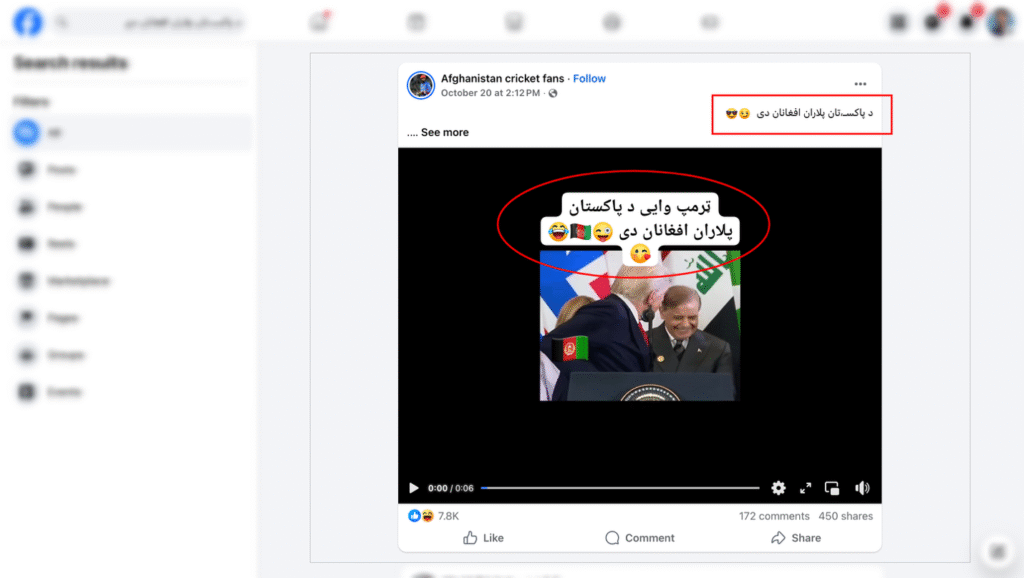Follow Afghanistan cricket fans page
The image size is (1024, 578).
click(589, 78)
